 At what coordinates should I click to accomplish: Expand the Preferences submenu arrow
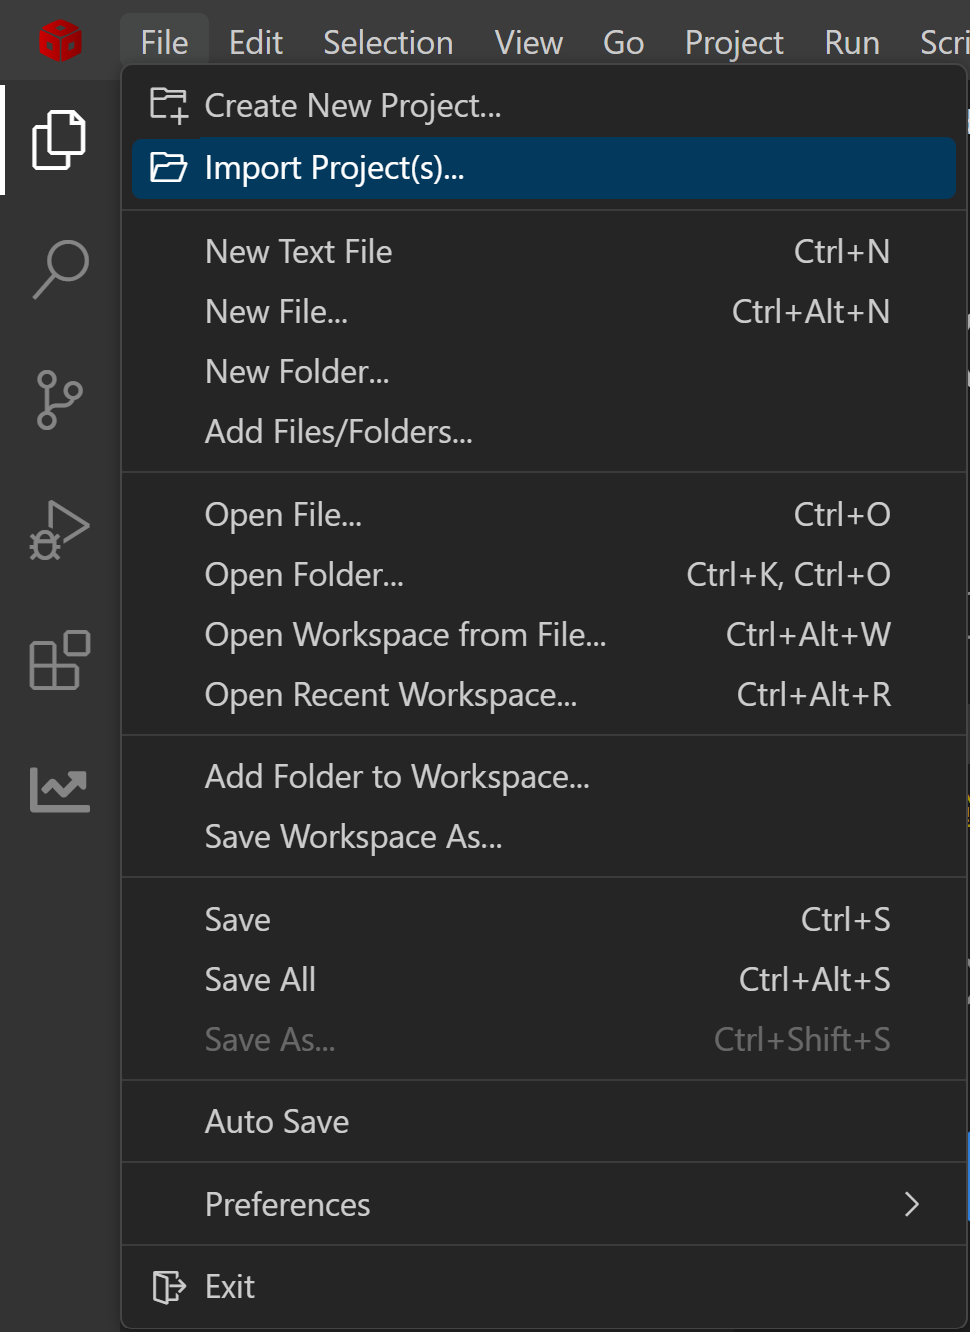[911, 1204]
